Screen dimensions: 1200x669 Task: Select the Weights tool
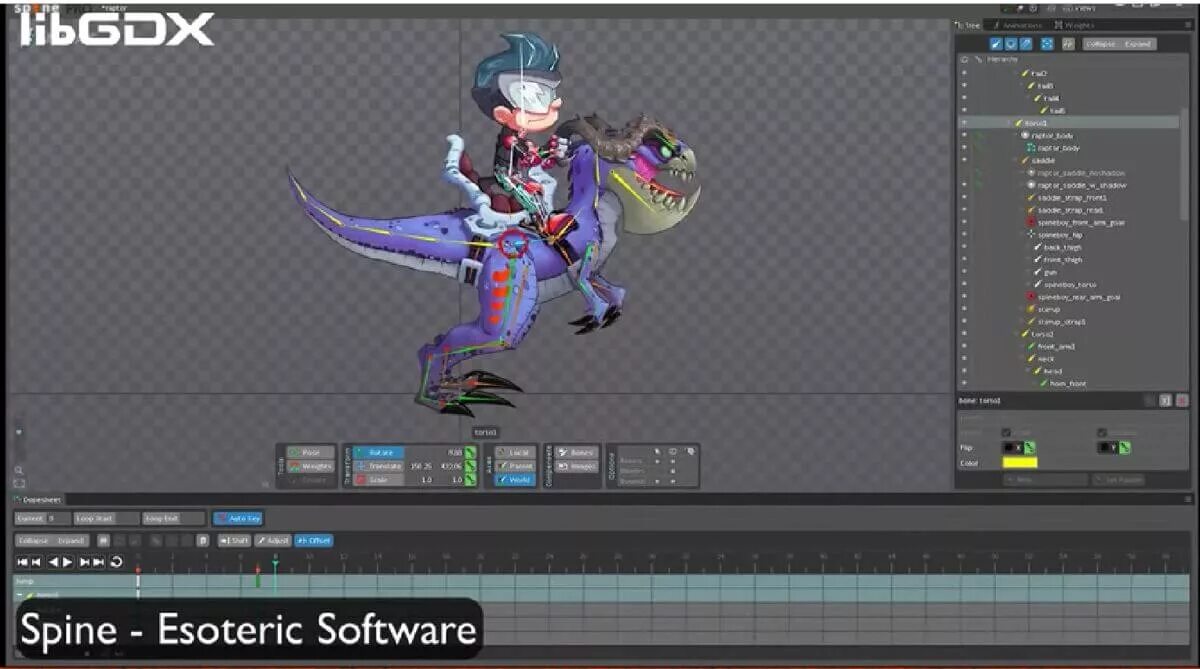[x=311, y=466]
